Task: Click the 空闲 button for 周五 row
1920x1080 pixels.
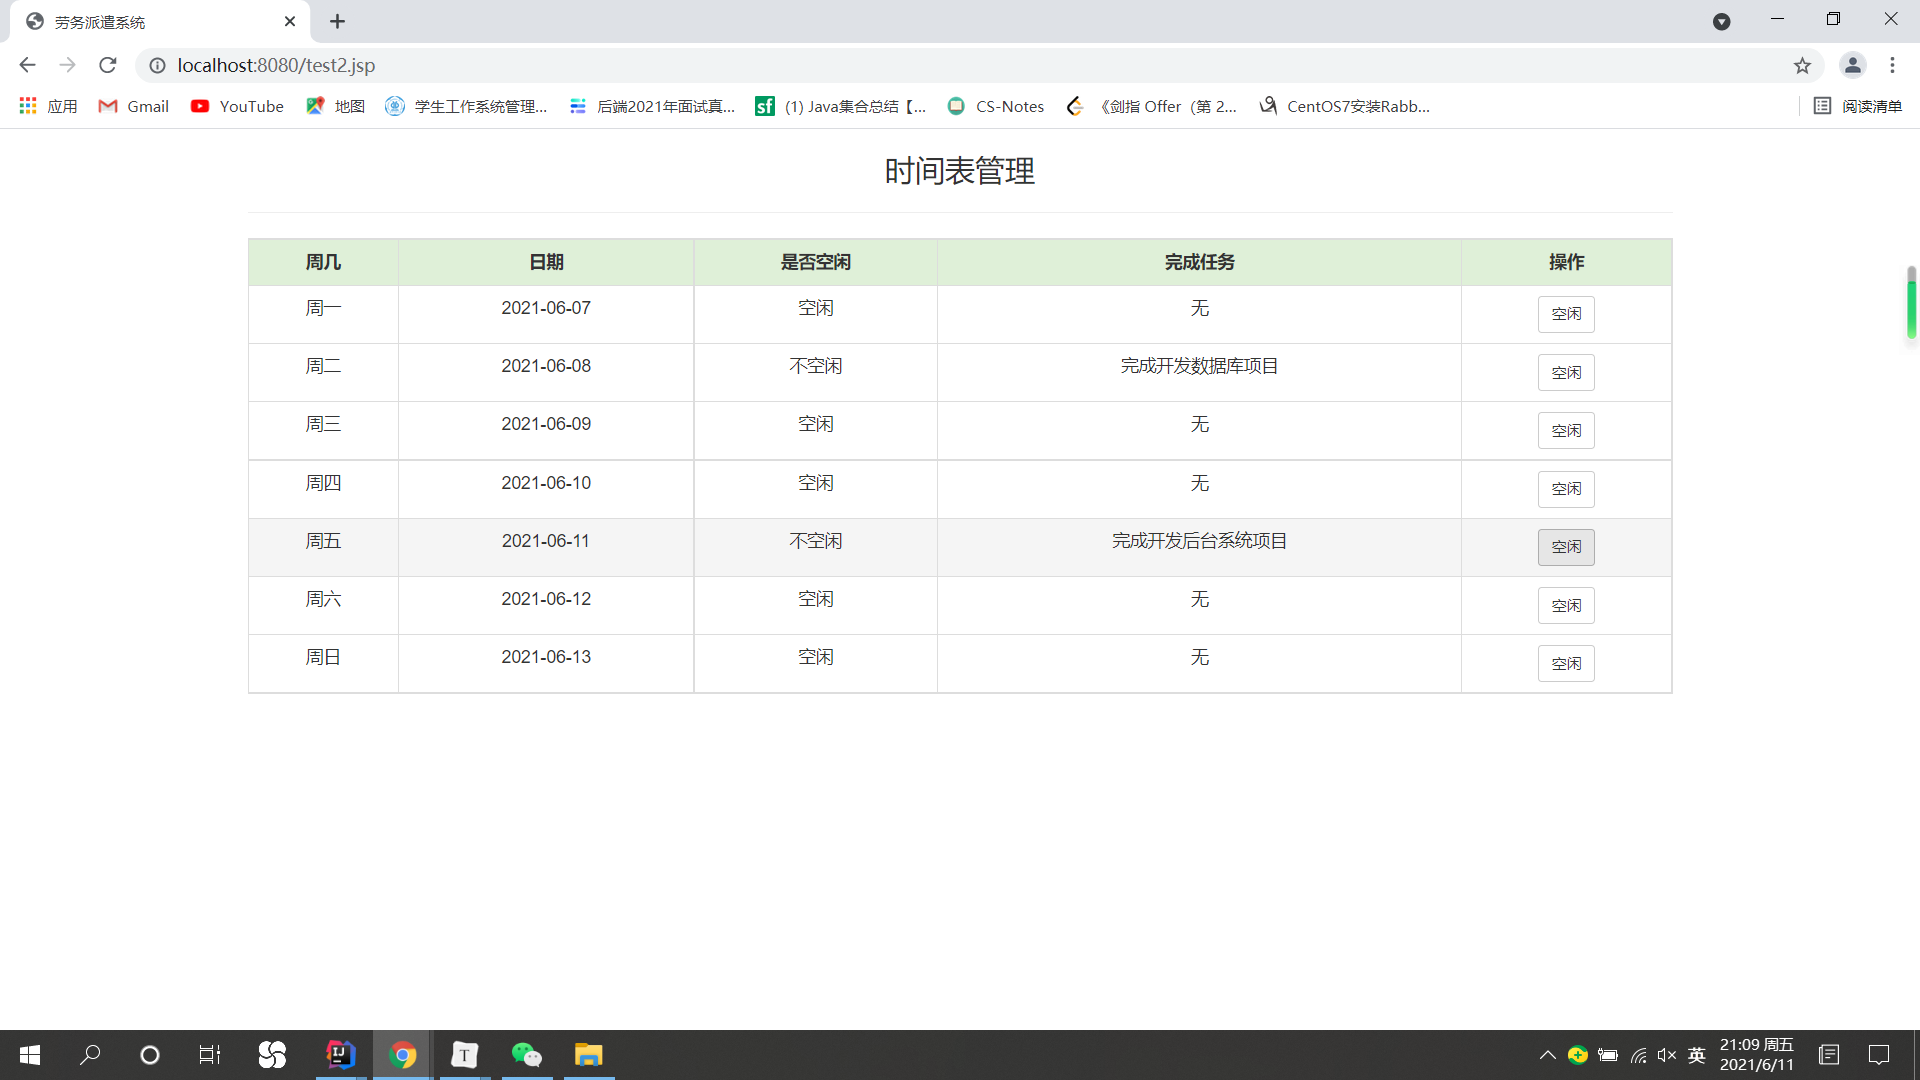Action: (1566, 547)
